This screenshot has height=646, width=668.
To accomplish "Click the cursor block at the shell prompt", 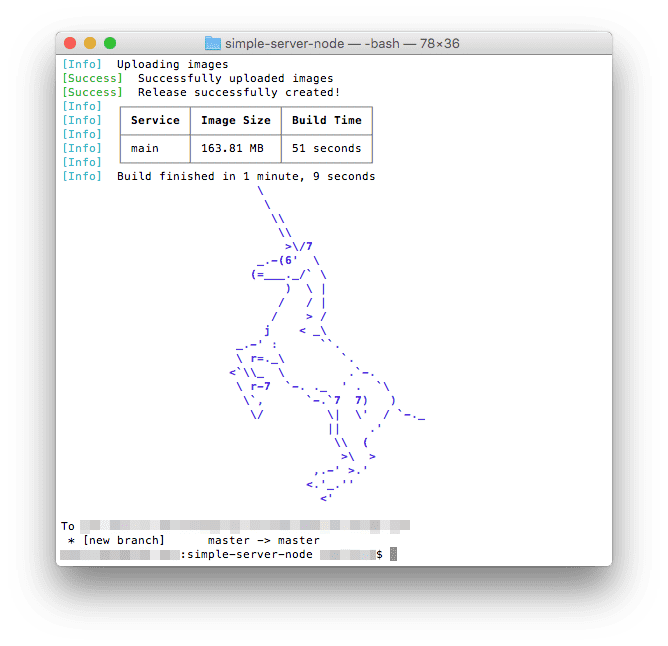I will 393,554.
